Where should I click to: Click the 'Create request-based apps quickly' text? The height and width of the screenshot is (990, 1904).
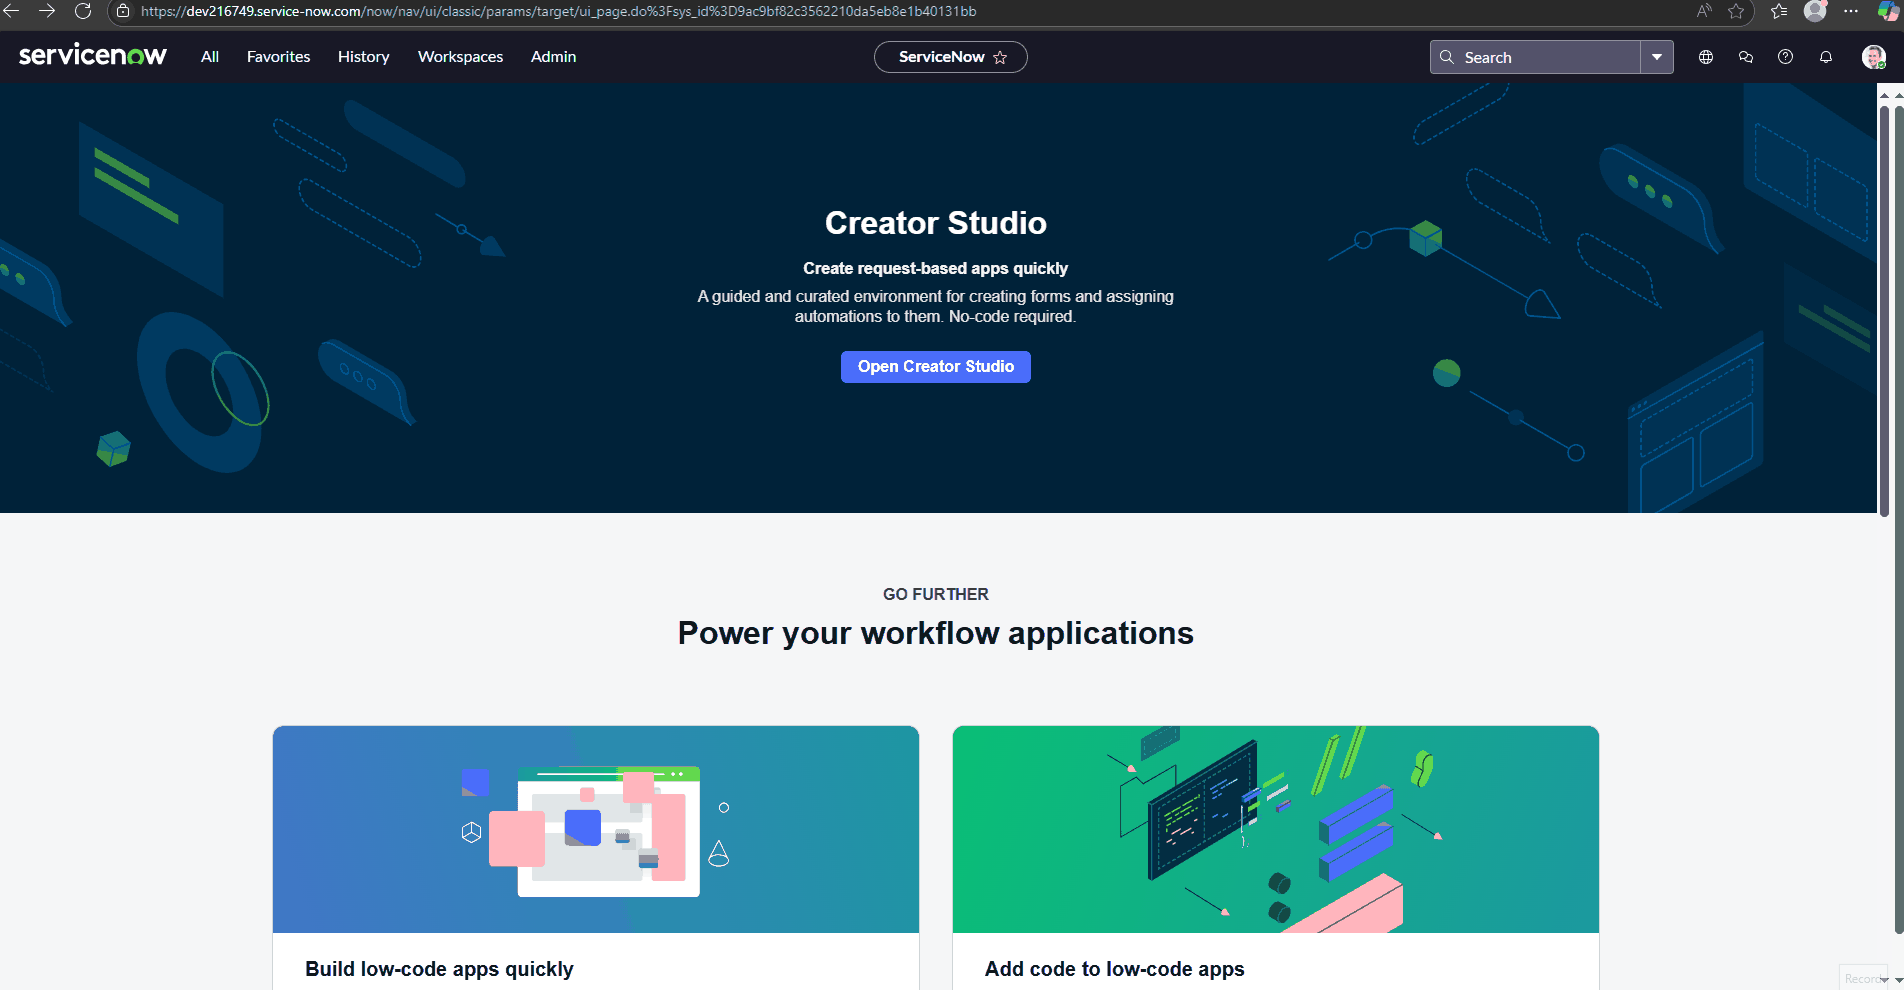pyautogui.click(x=936, y=268)
